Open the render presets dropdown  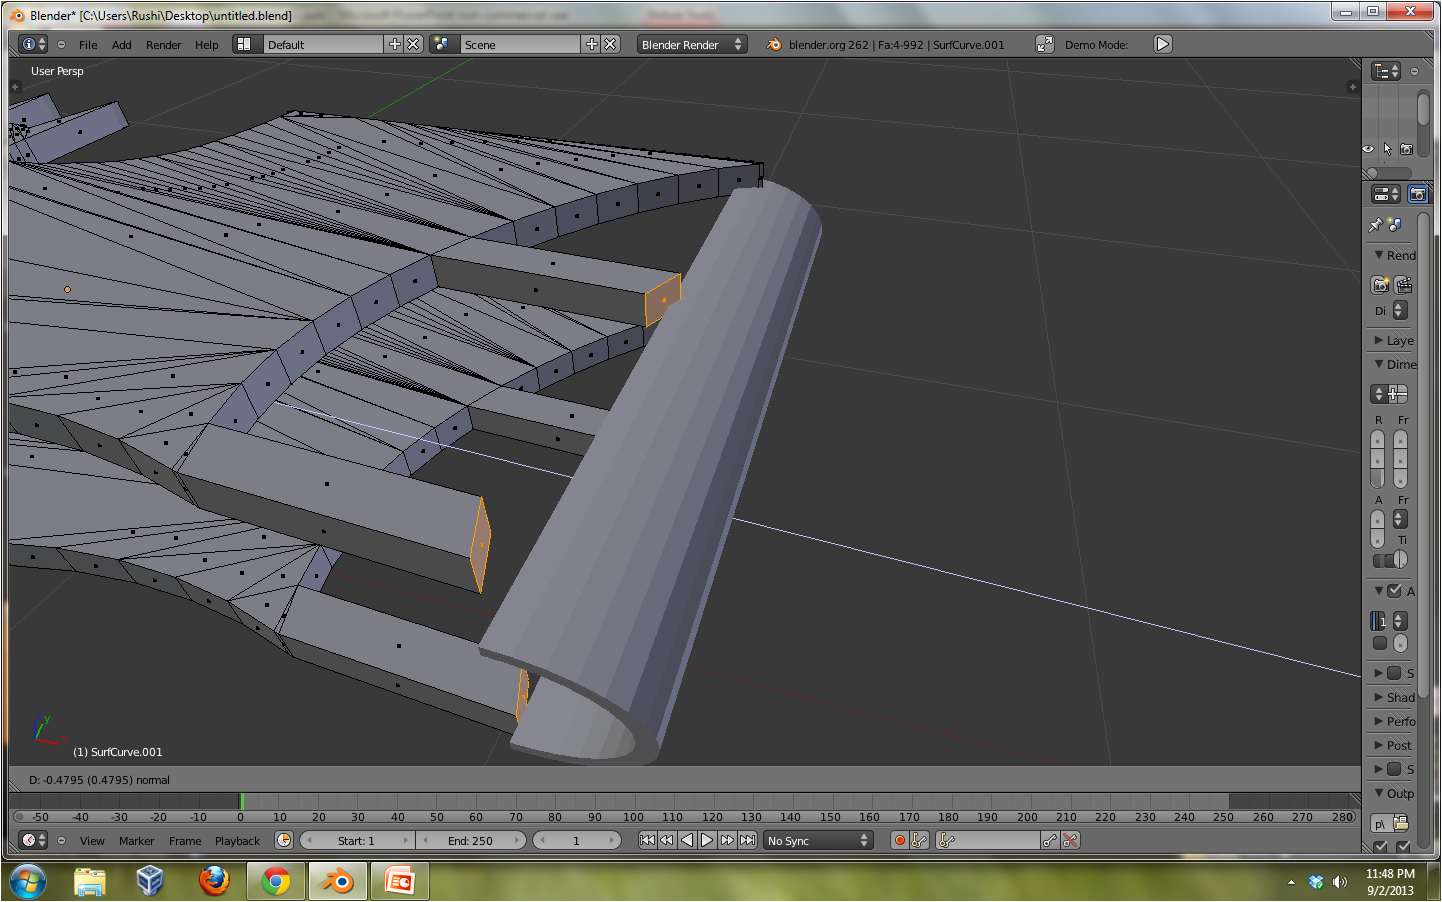(x=1379, y=394)
